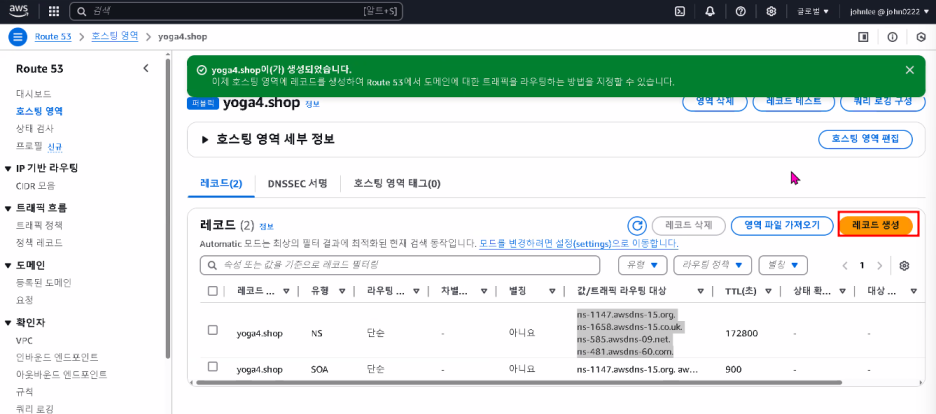Launch CloudShell from the top bar

tap(679, 11)
